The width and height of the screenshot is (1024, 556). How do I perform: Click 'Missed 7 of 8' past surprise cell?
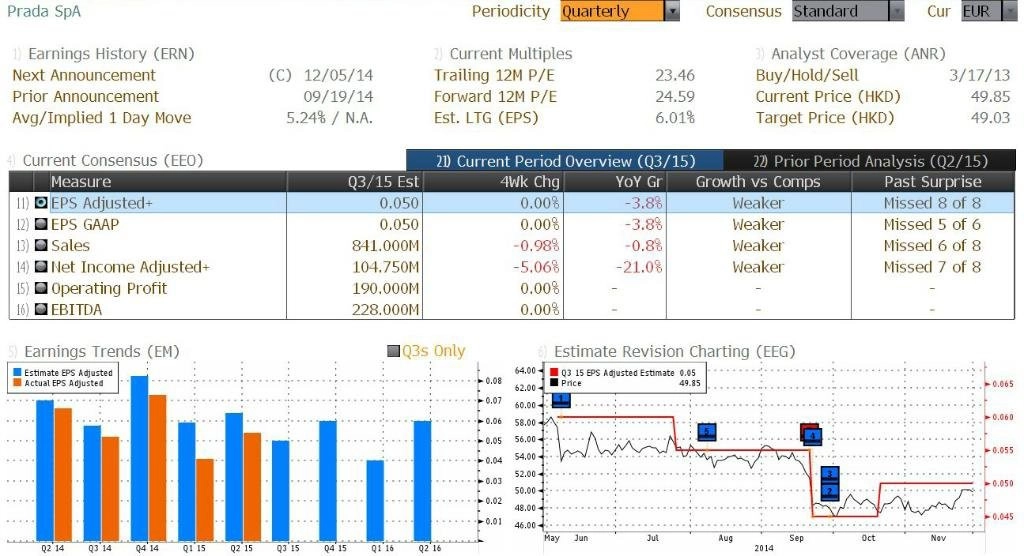[933, 267]
